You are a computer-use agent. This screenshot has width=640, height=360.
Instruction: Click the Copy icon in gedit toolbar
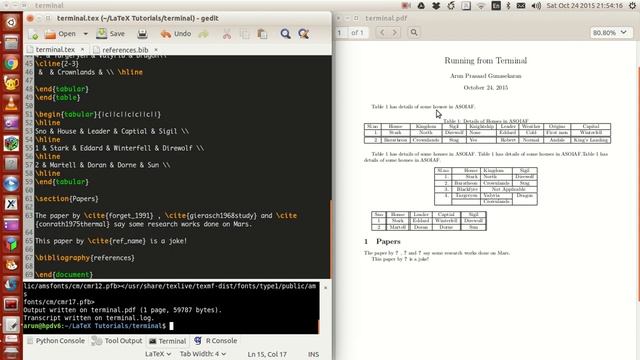244,34
